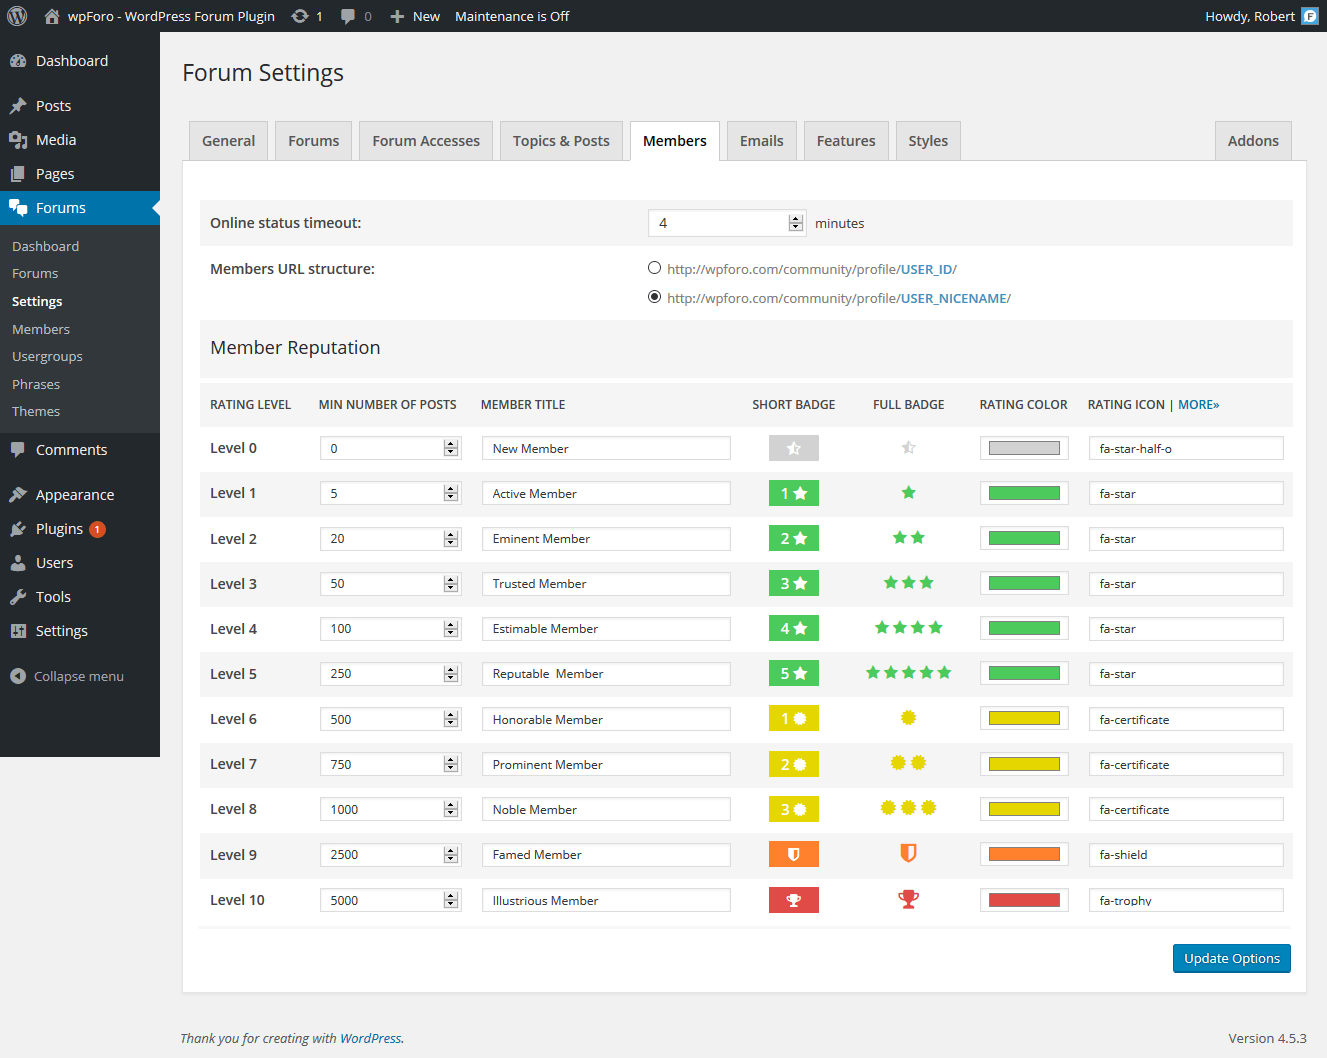Select the USER_NICENAME profile URL option
Viewport: 1327px width, 1058px height.
click(654, 297)
